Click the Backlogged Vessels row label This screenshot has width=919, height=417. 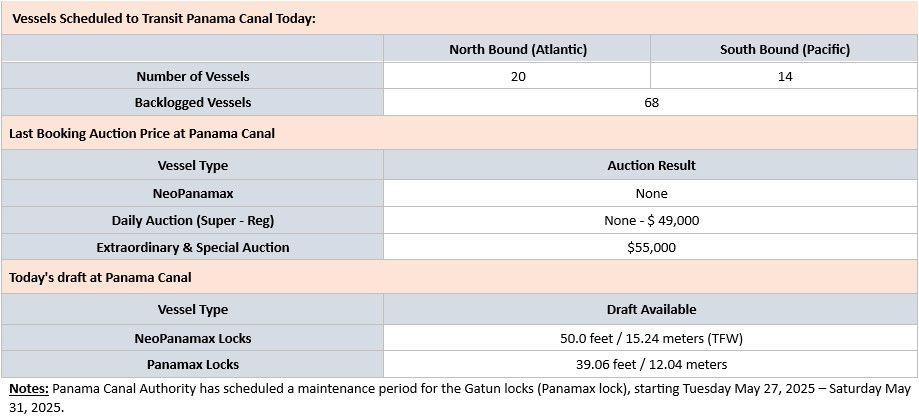[x=192, y=102]
